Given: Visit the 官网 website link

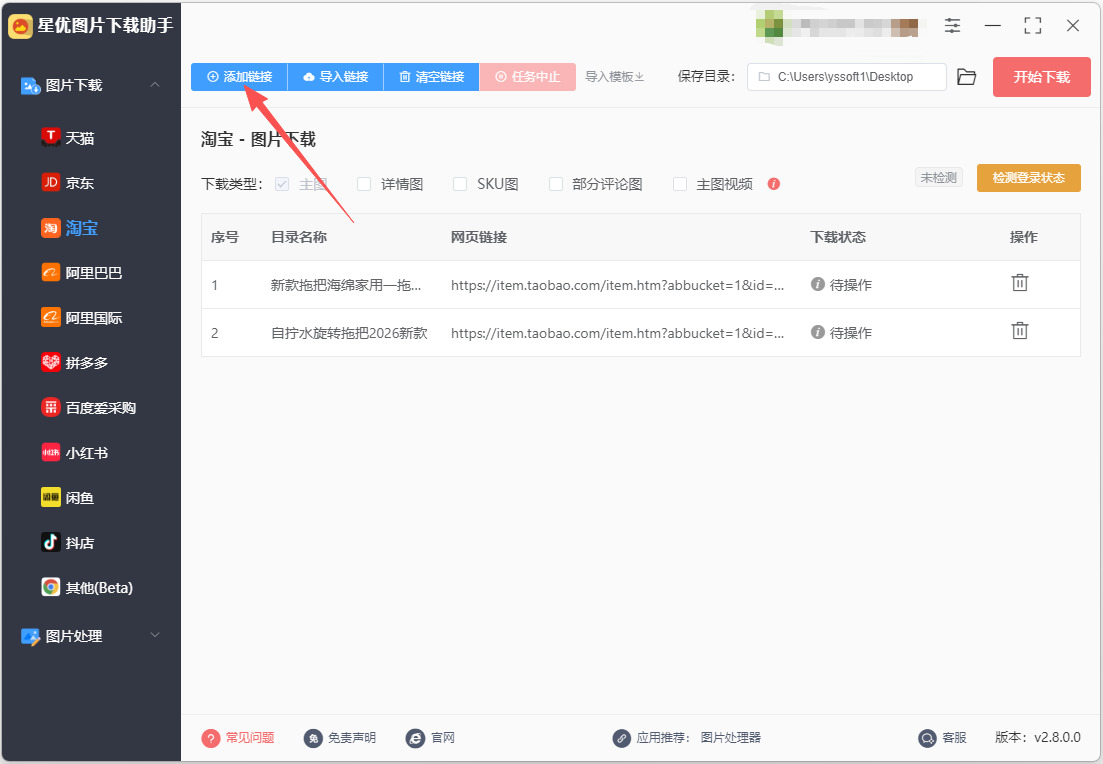Looking at the screenshot, I should (x=430, y=738).
